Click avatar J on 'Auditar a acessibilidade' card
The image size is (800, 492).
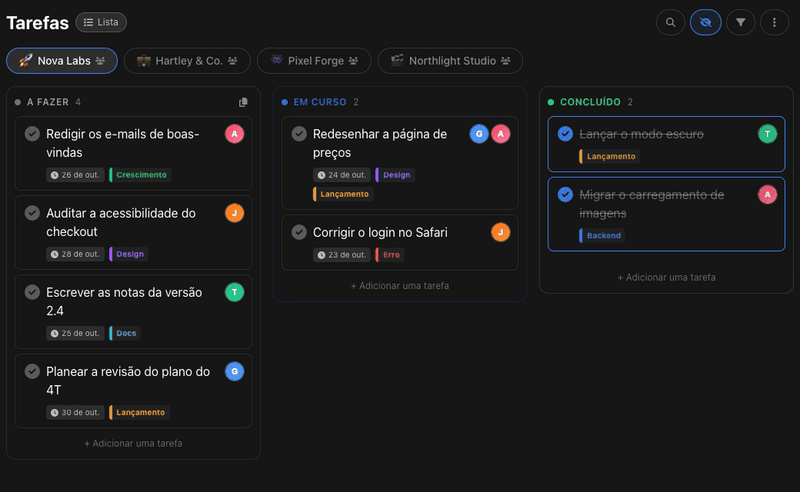point(235,213)
